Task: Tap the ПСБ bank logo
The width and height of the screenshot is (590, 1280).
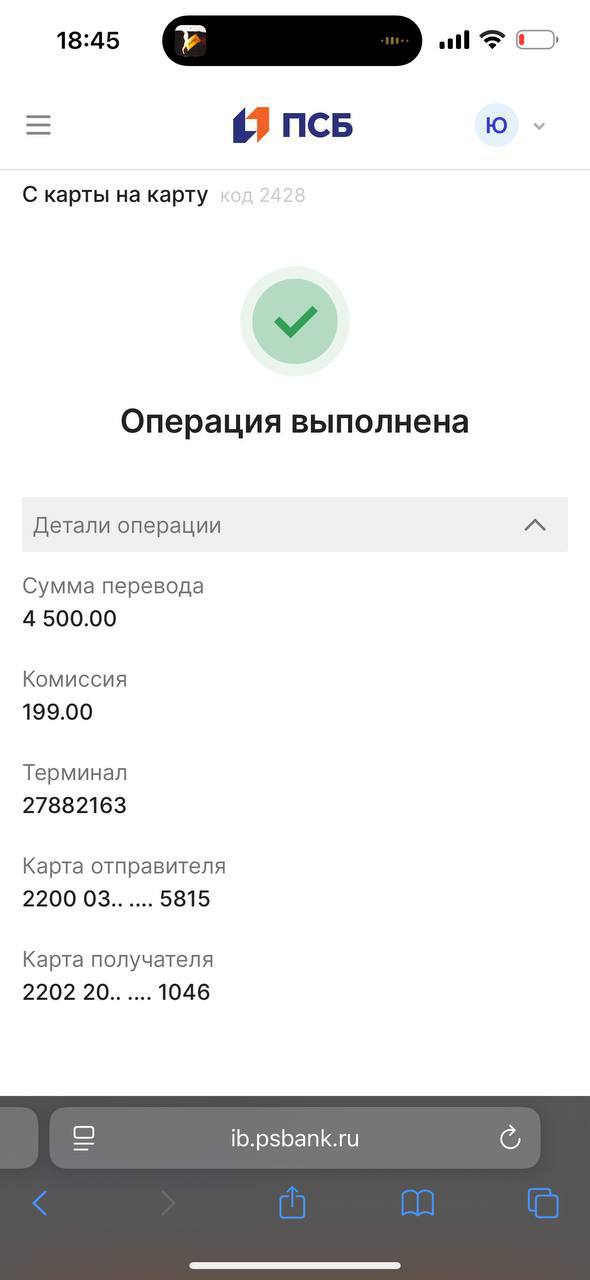Action: coord(293,125)
